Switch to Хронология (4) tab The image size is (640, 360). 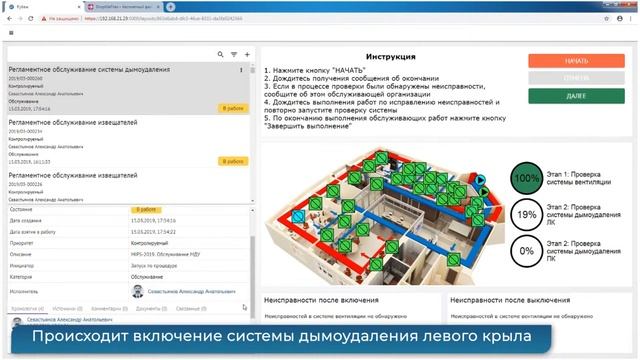tap(27, 309)
